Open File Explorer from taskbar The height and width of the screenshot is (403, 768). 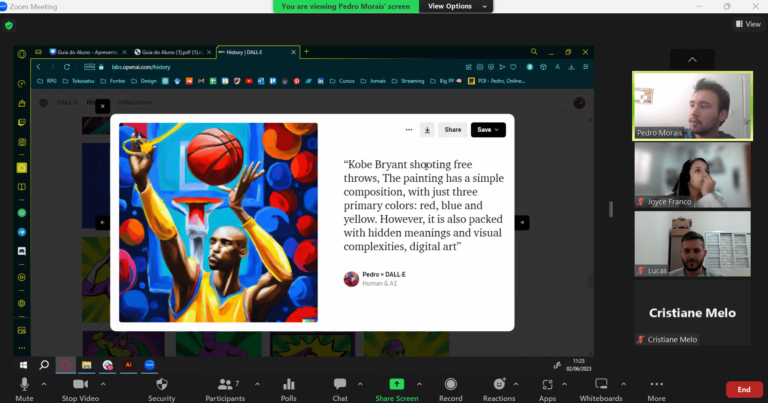coord(87,365)
